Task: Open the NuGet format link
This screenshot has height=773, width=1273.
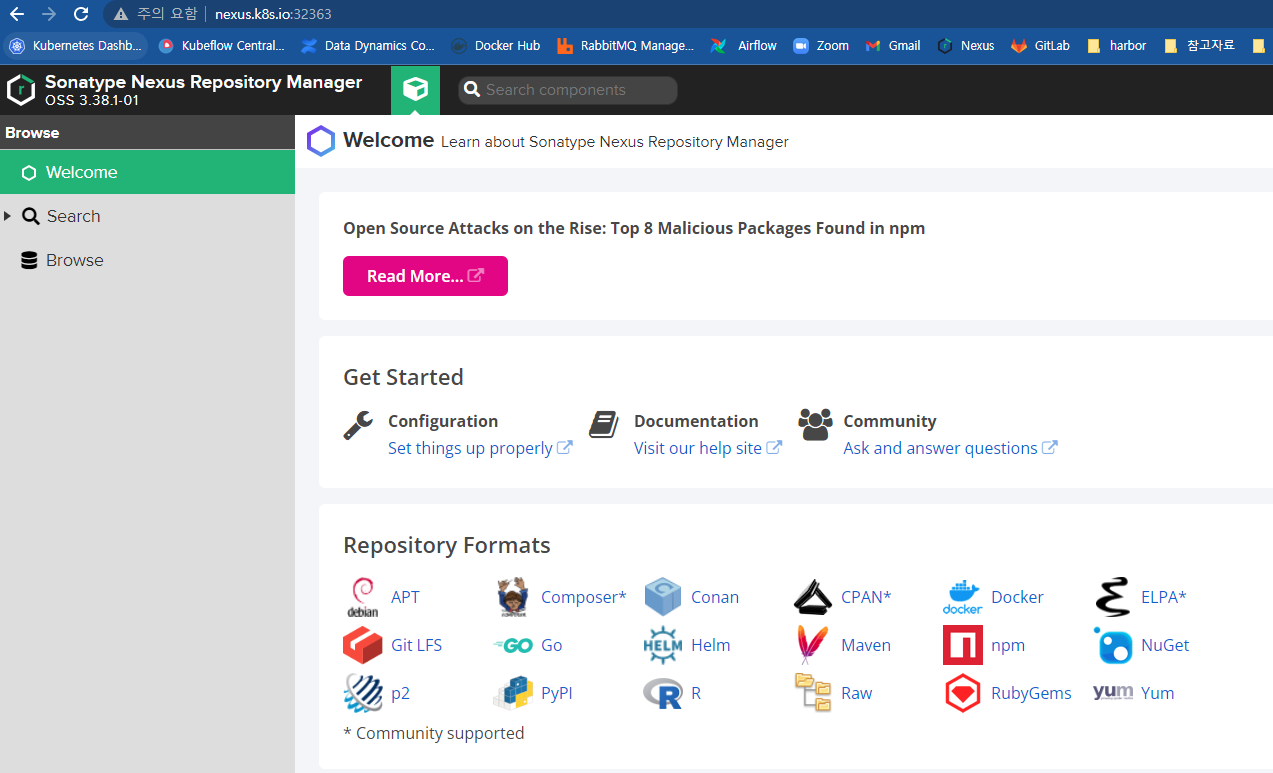Action: 1165,645
